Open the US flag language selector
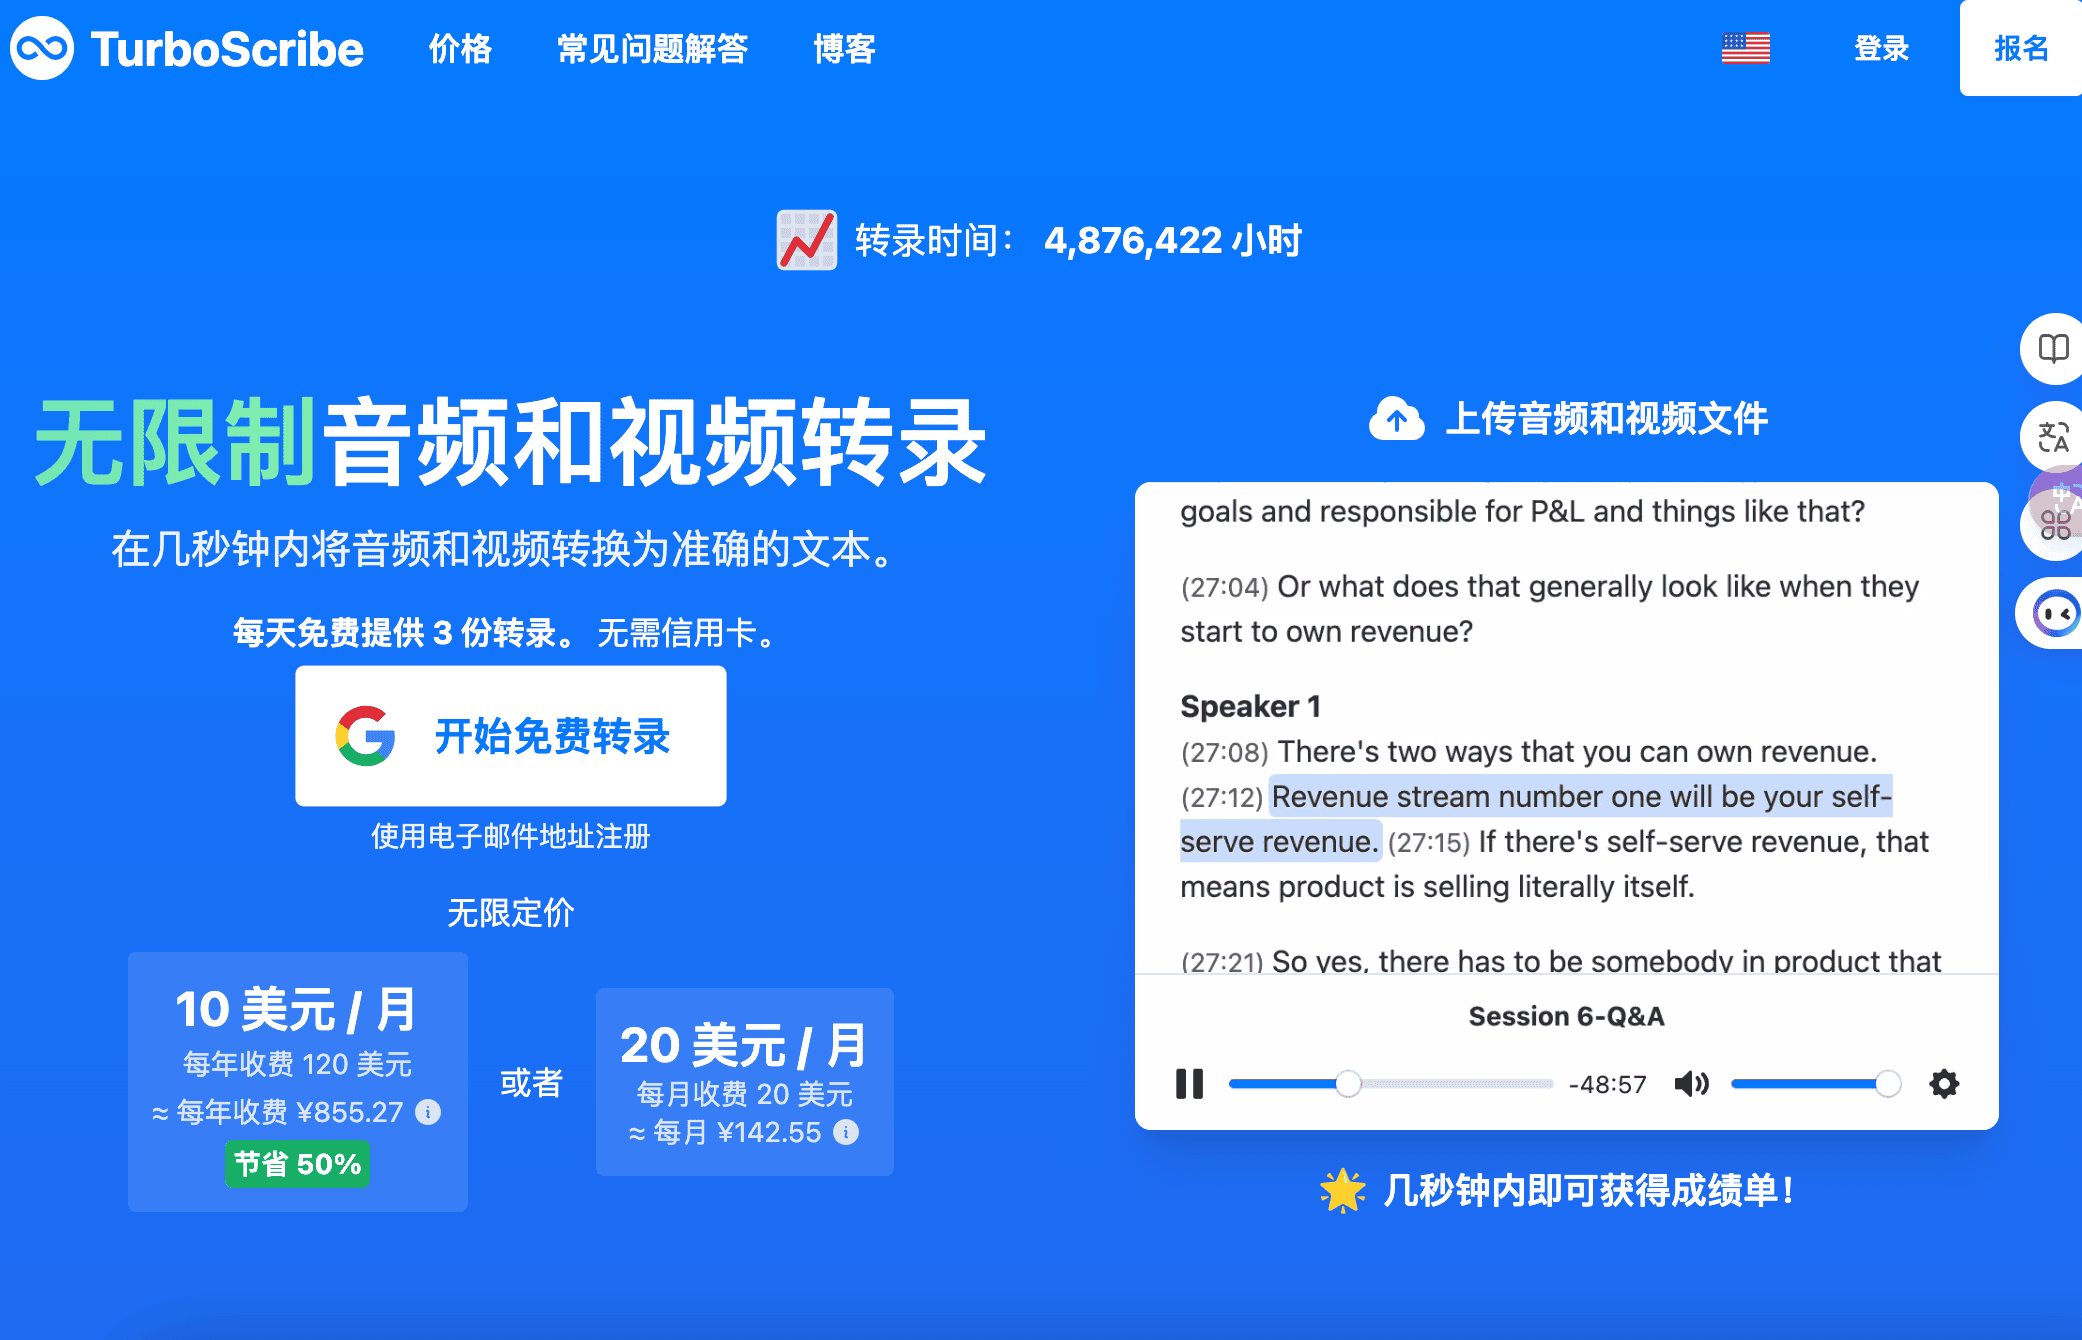Image resolution: width=2082 pixels, height=1340 pixels. coord(1745,48)
